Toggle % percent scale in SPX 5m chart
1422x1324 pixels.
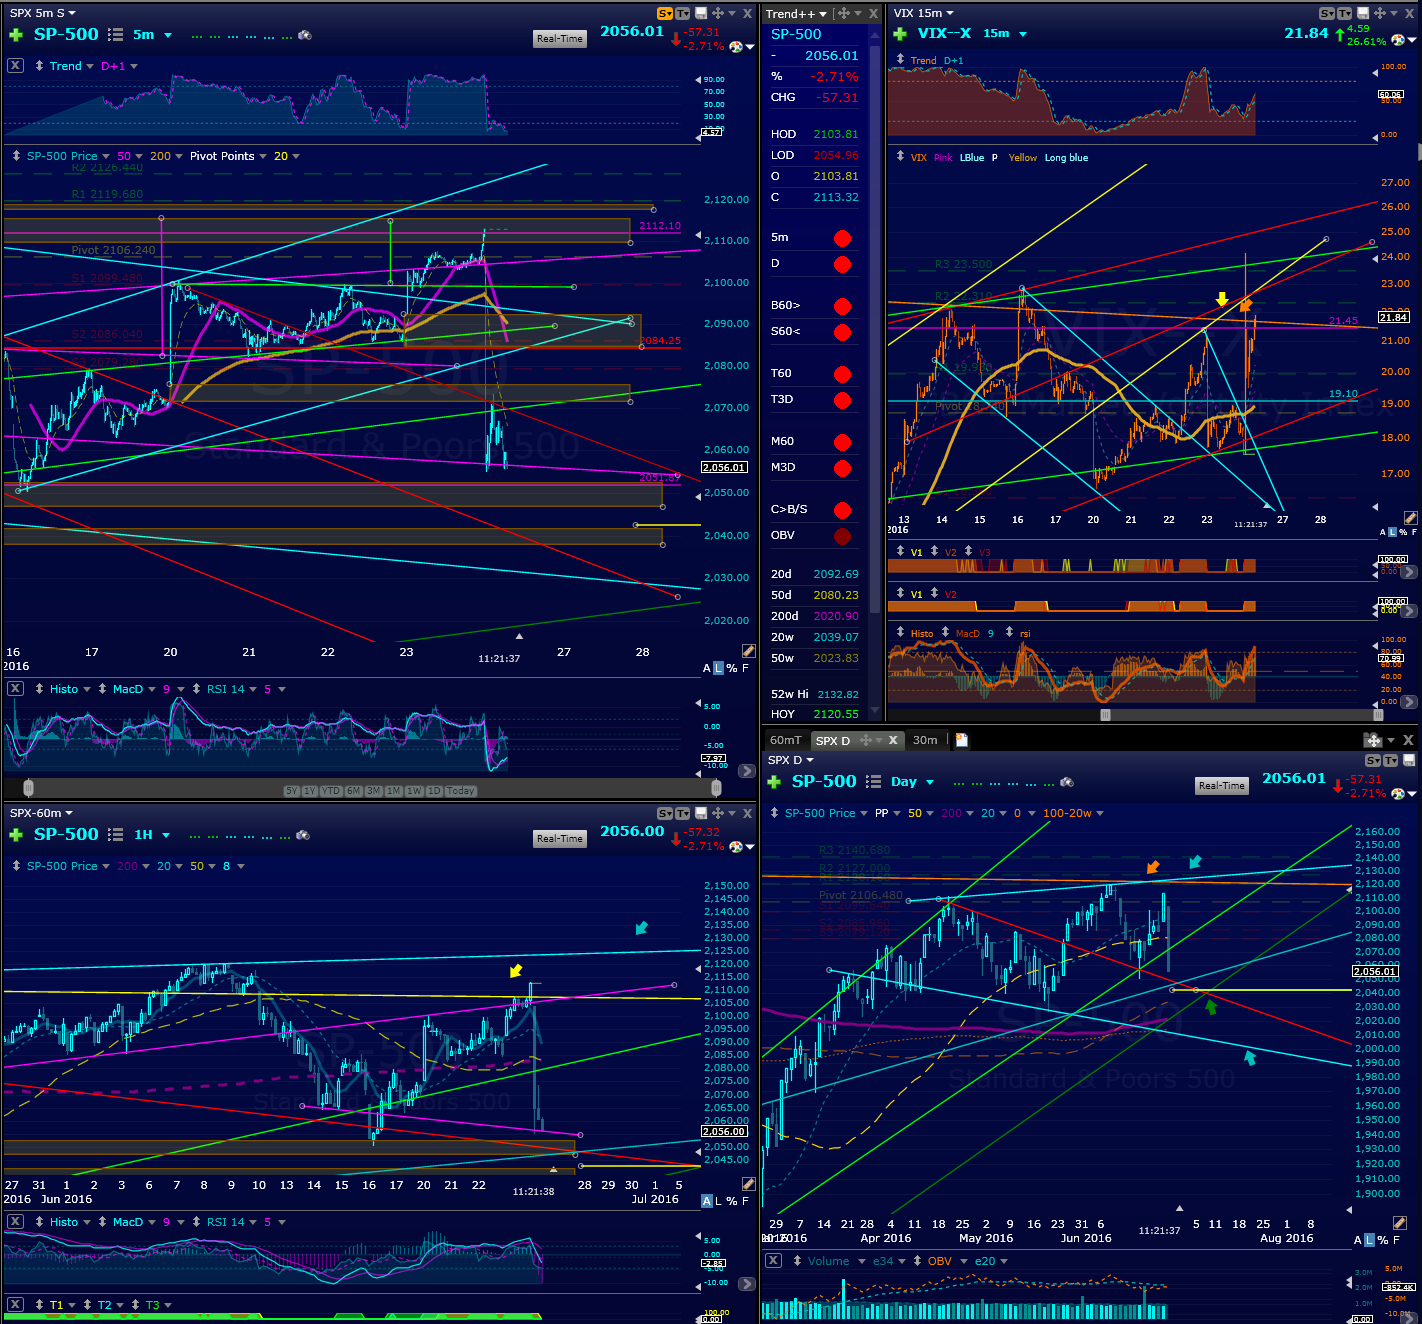732,668
